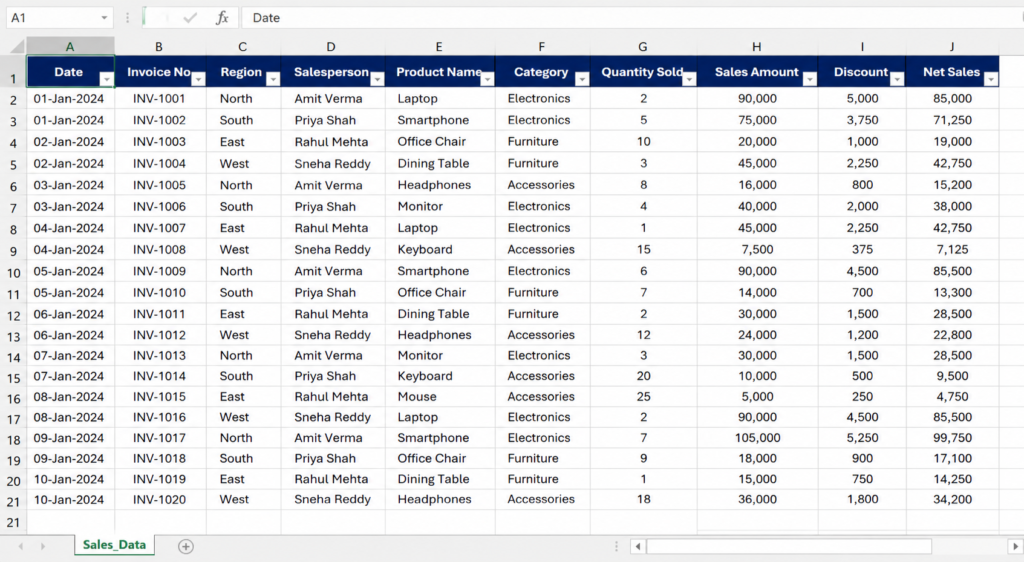Select Sales Amount cell 36,000
The image size is (1024, 562).
pos(757,499)
